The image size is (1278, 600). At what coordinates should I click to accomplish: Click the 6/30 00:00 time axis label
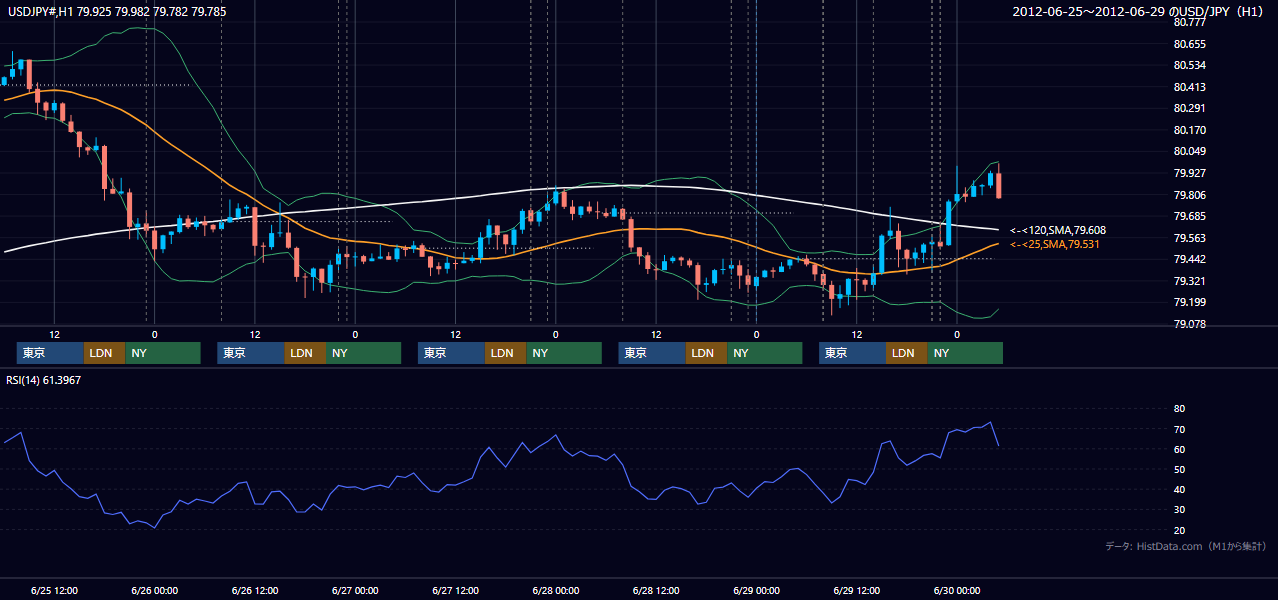pyautogui.click(x=958, y=591)
